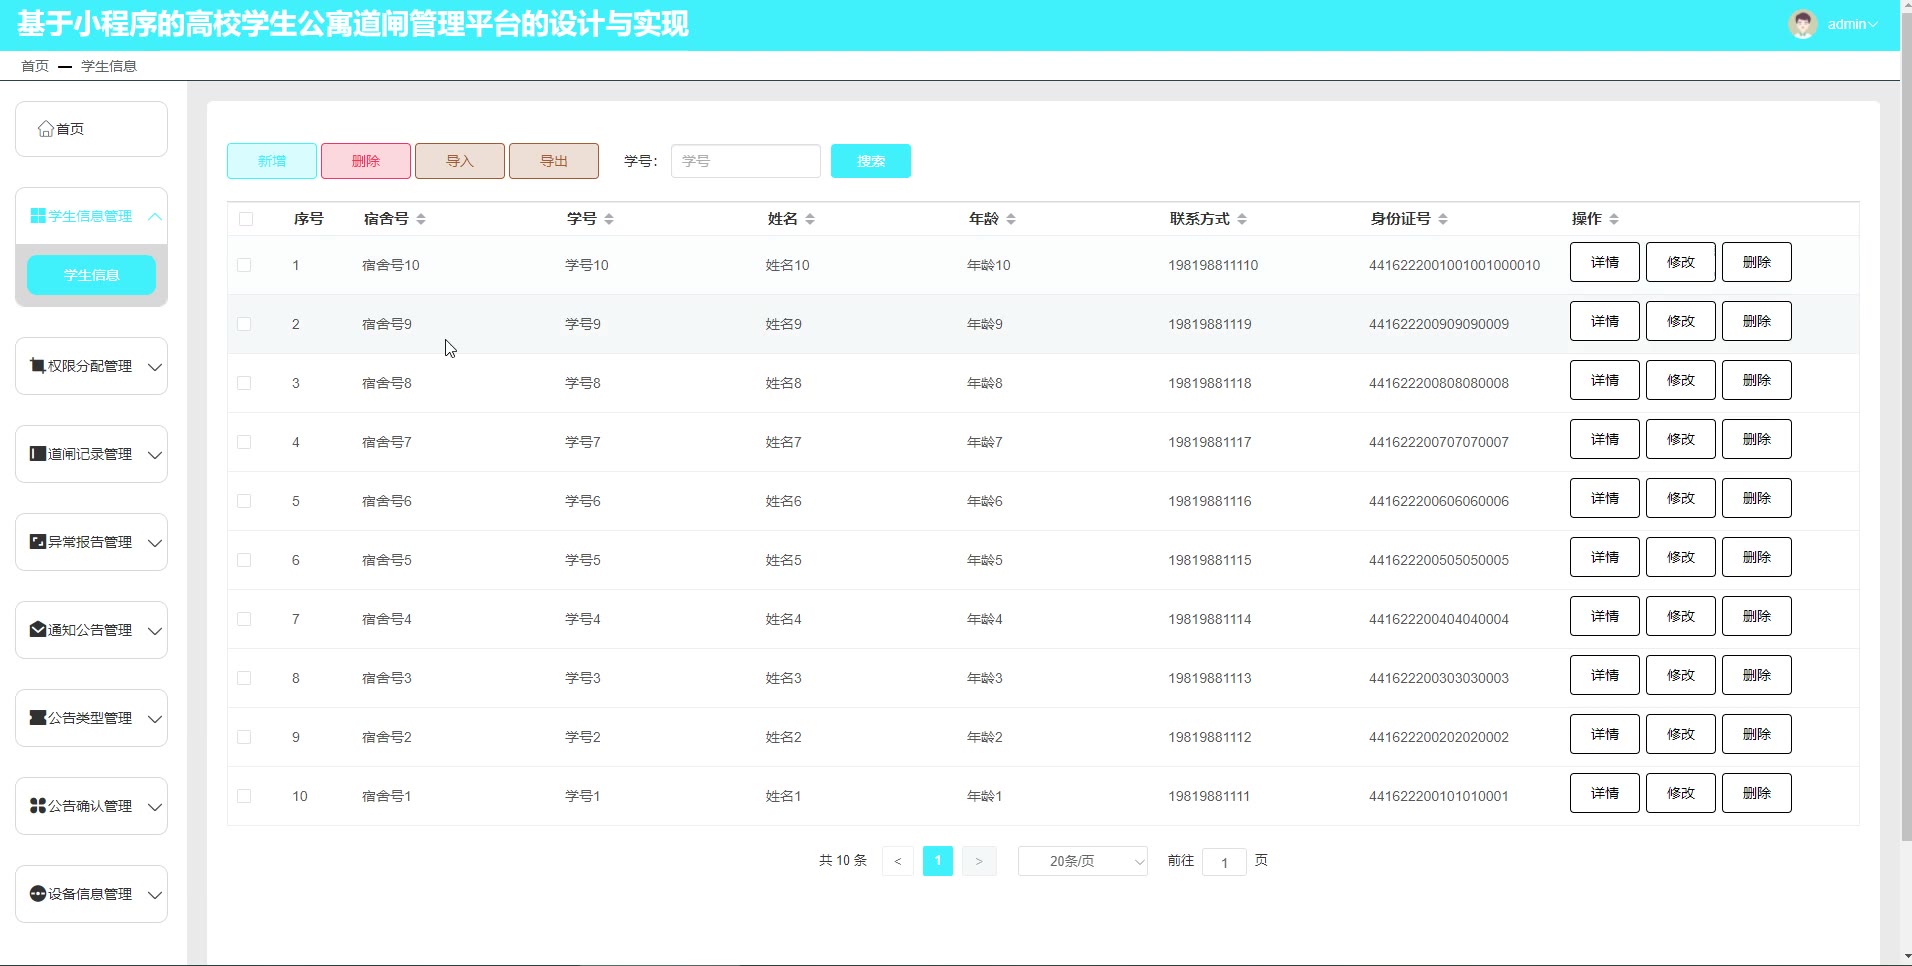The height and width of the screenshot is (966, 1912).
Task: Click the 学生信息管理 grid icon
Action: click(38, 216)
